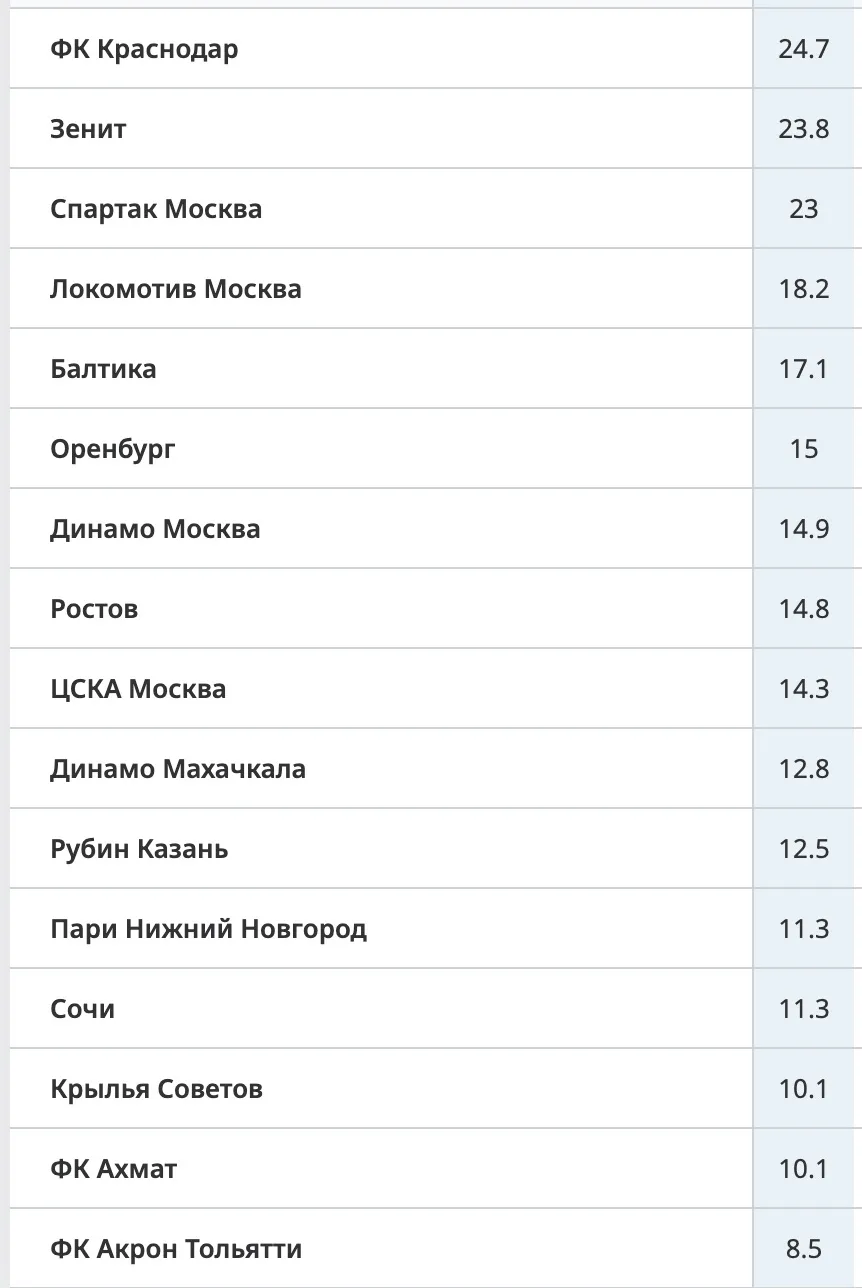Screen dimensions: 862x1288
Task: Open the Динамо Москва link
Action: (x=155, y=529)
